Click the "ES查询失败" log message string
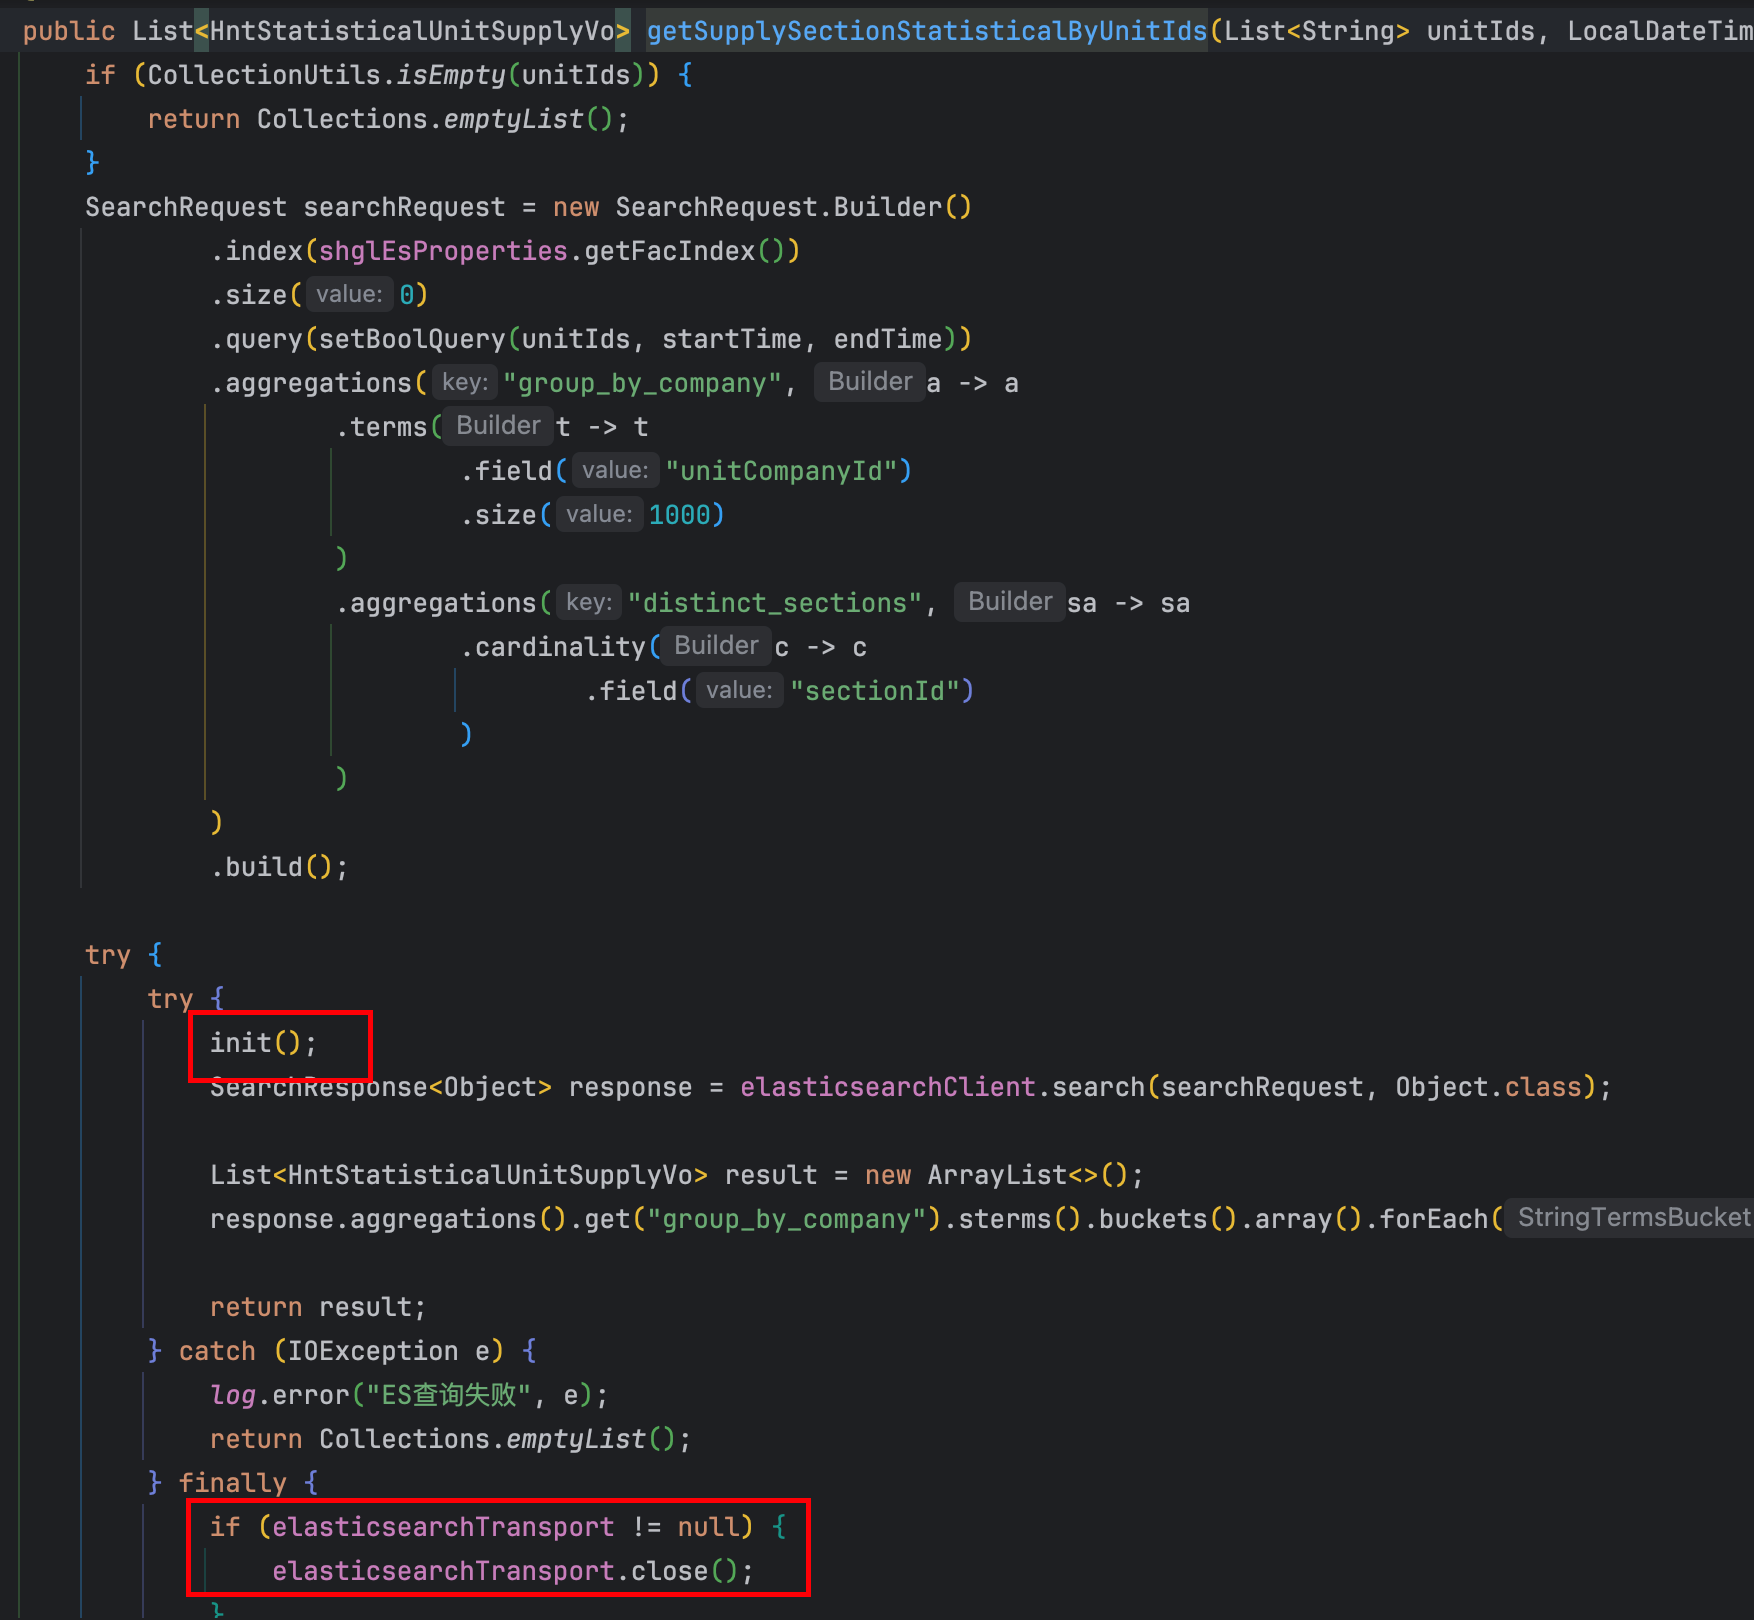The width and height of the screenshot is (1754, 1620). click(448, 1395)
